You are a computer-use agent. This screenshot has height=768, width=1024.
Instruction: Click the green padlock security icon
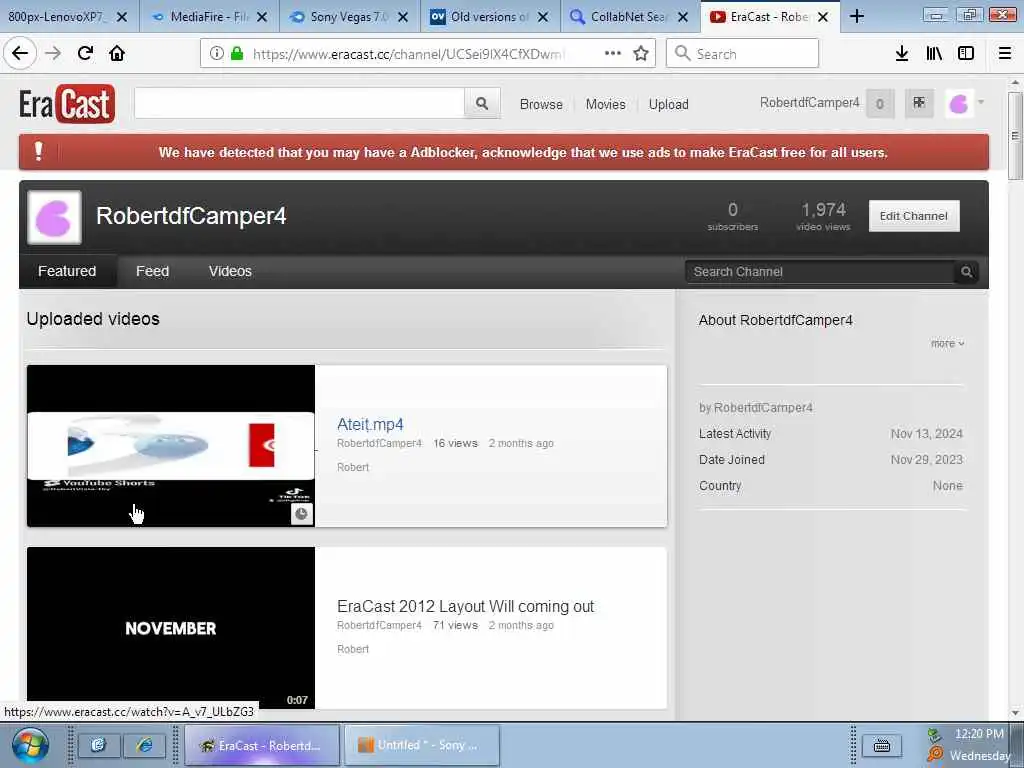point(237,54)
